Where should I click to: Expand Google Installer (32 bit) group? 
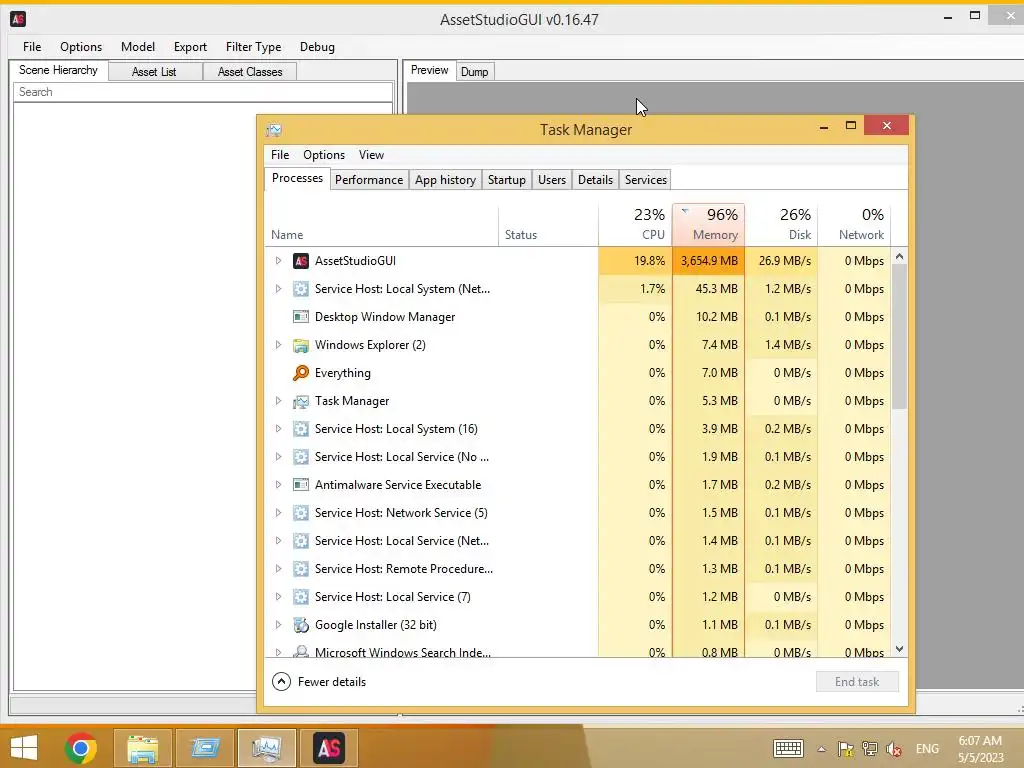point(278,625)
